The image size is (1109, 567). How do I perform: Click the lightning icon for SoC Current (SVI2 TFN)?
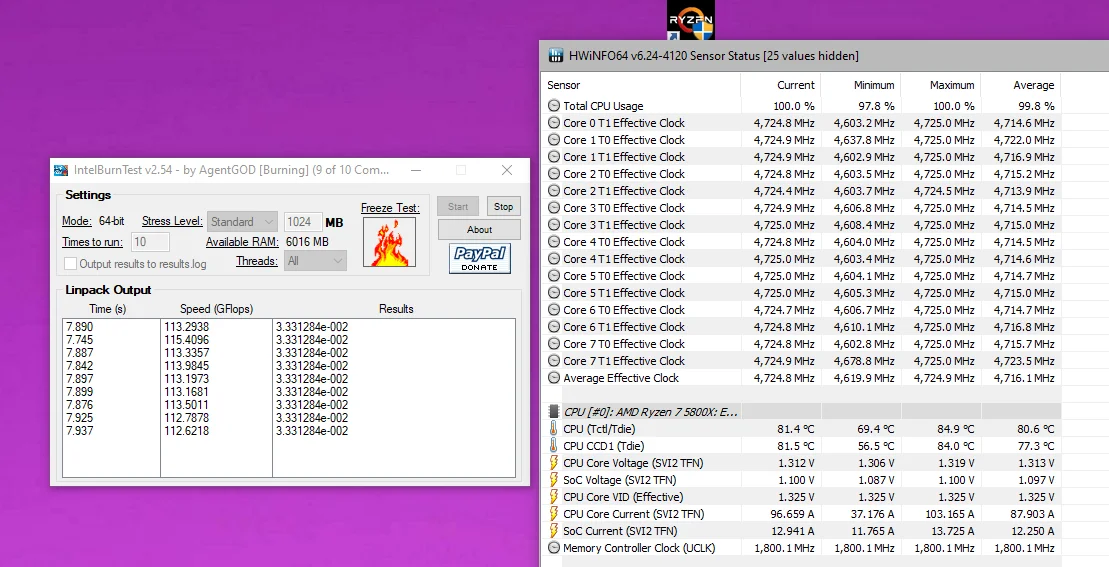554,531
